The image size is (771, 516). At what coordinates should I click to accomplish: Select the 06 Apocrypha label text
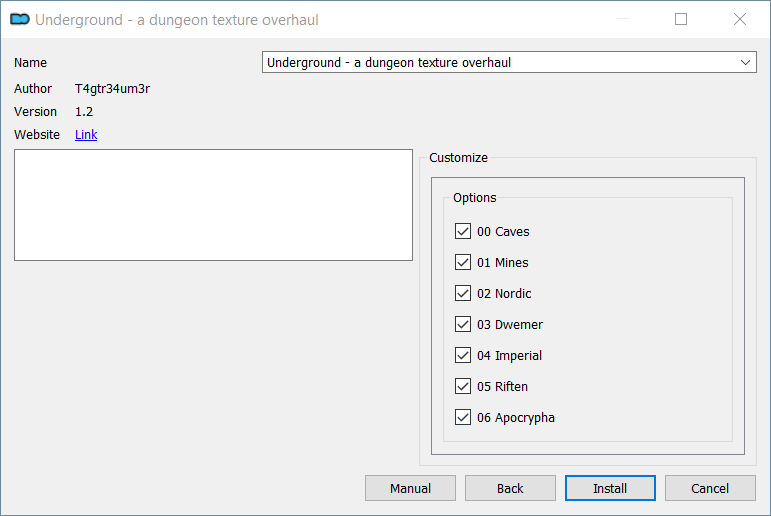(515, 418)
